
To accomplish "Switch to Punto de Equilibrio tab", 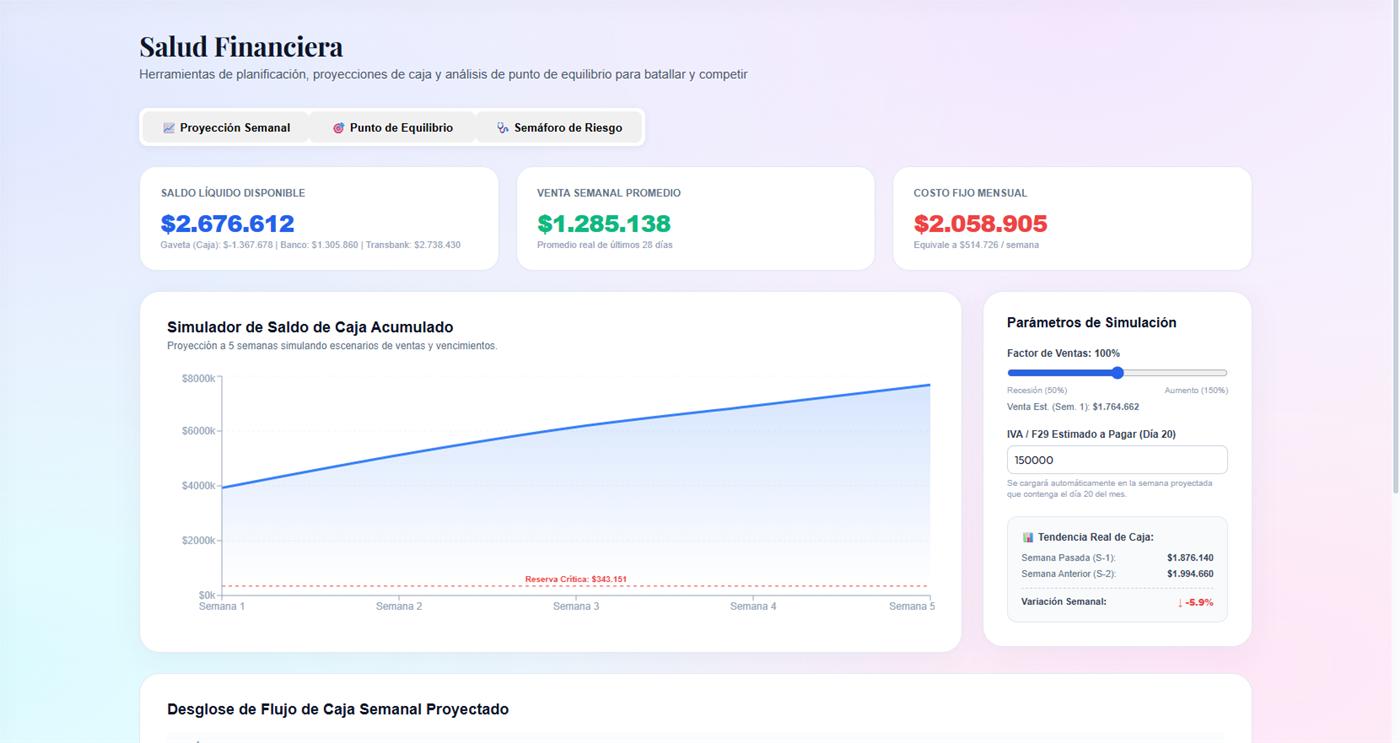I will (392, 128).
